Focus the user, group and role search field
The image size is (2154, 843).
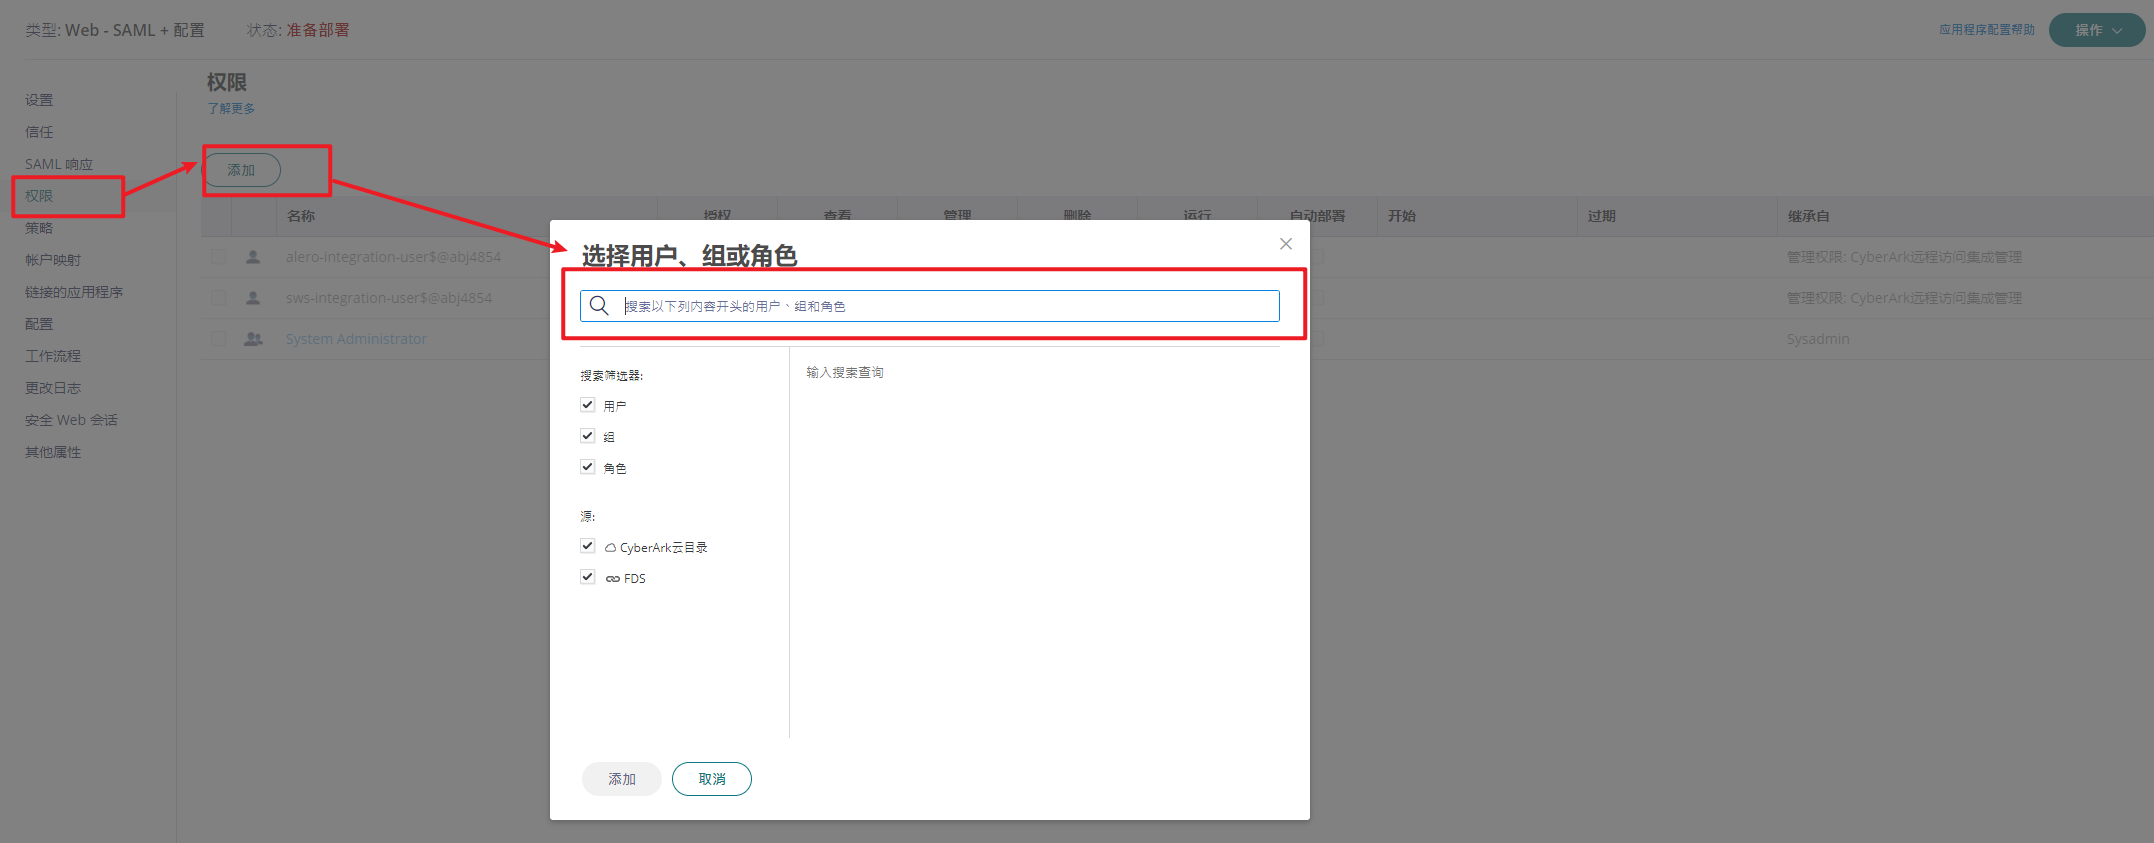(930, 306)
